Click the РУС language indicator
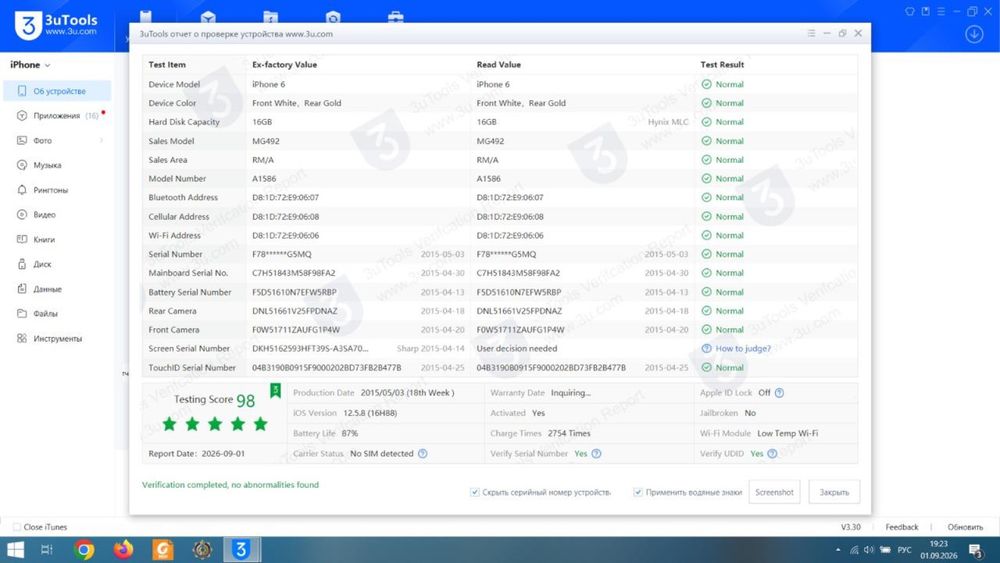1000x563 pixels. [x=904, y=550]
